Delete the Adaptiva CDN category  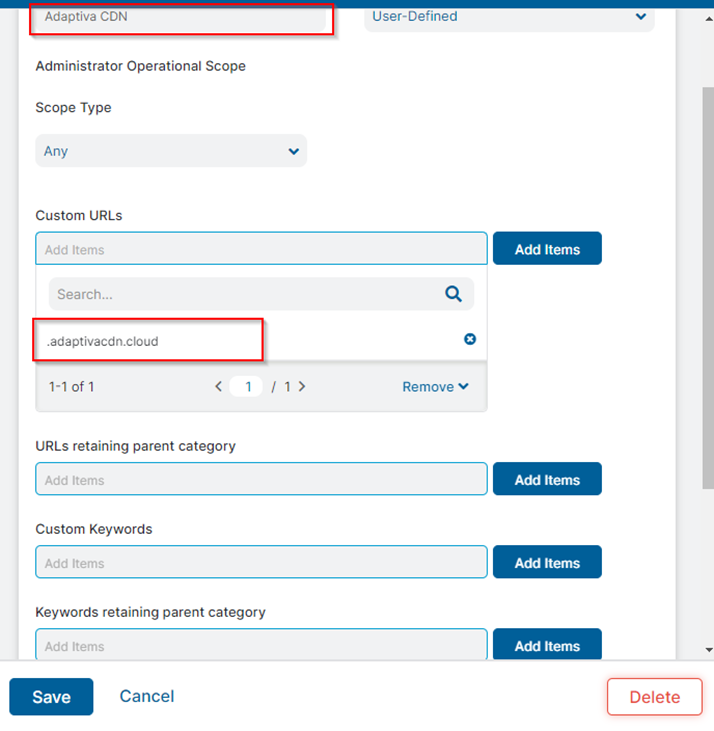coord(654,697)
